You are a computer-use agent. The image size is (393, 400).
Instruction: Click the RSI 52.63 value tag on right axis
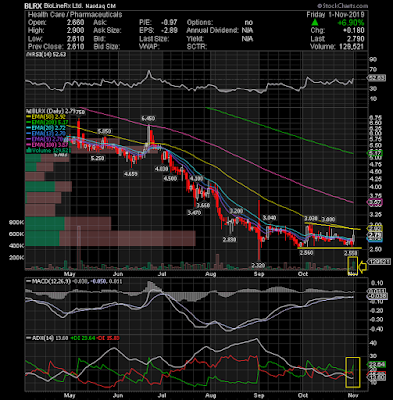377,78
